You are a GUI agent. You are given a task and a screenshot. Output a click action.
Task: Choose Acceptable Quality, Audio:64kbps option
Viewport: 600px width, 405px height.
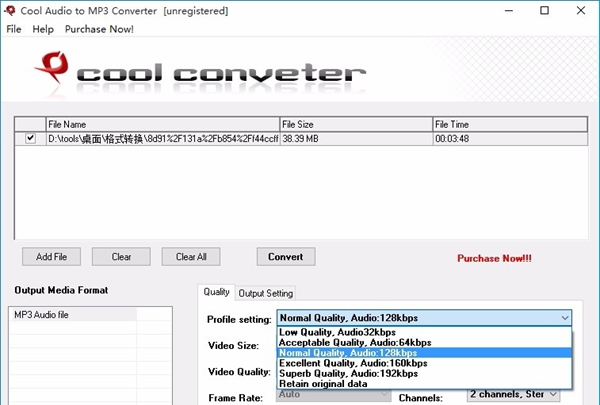(x=424, y=342)
